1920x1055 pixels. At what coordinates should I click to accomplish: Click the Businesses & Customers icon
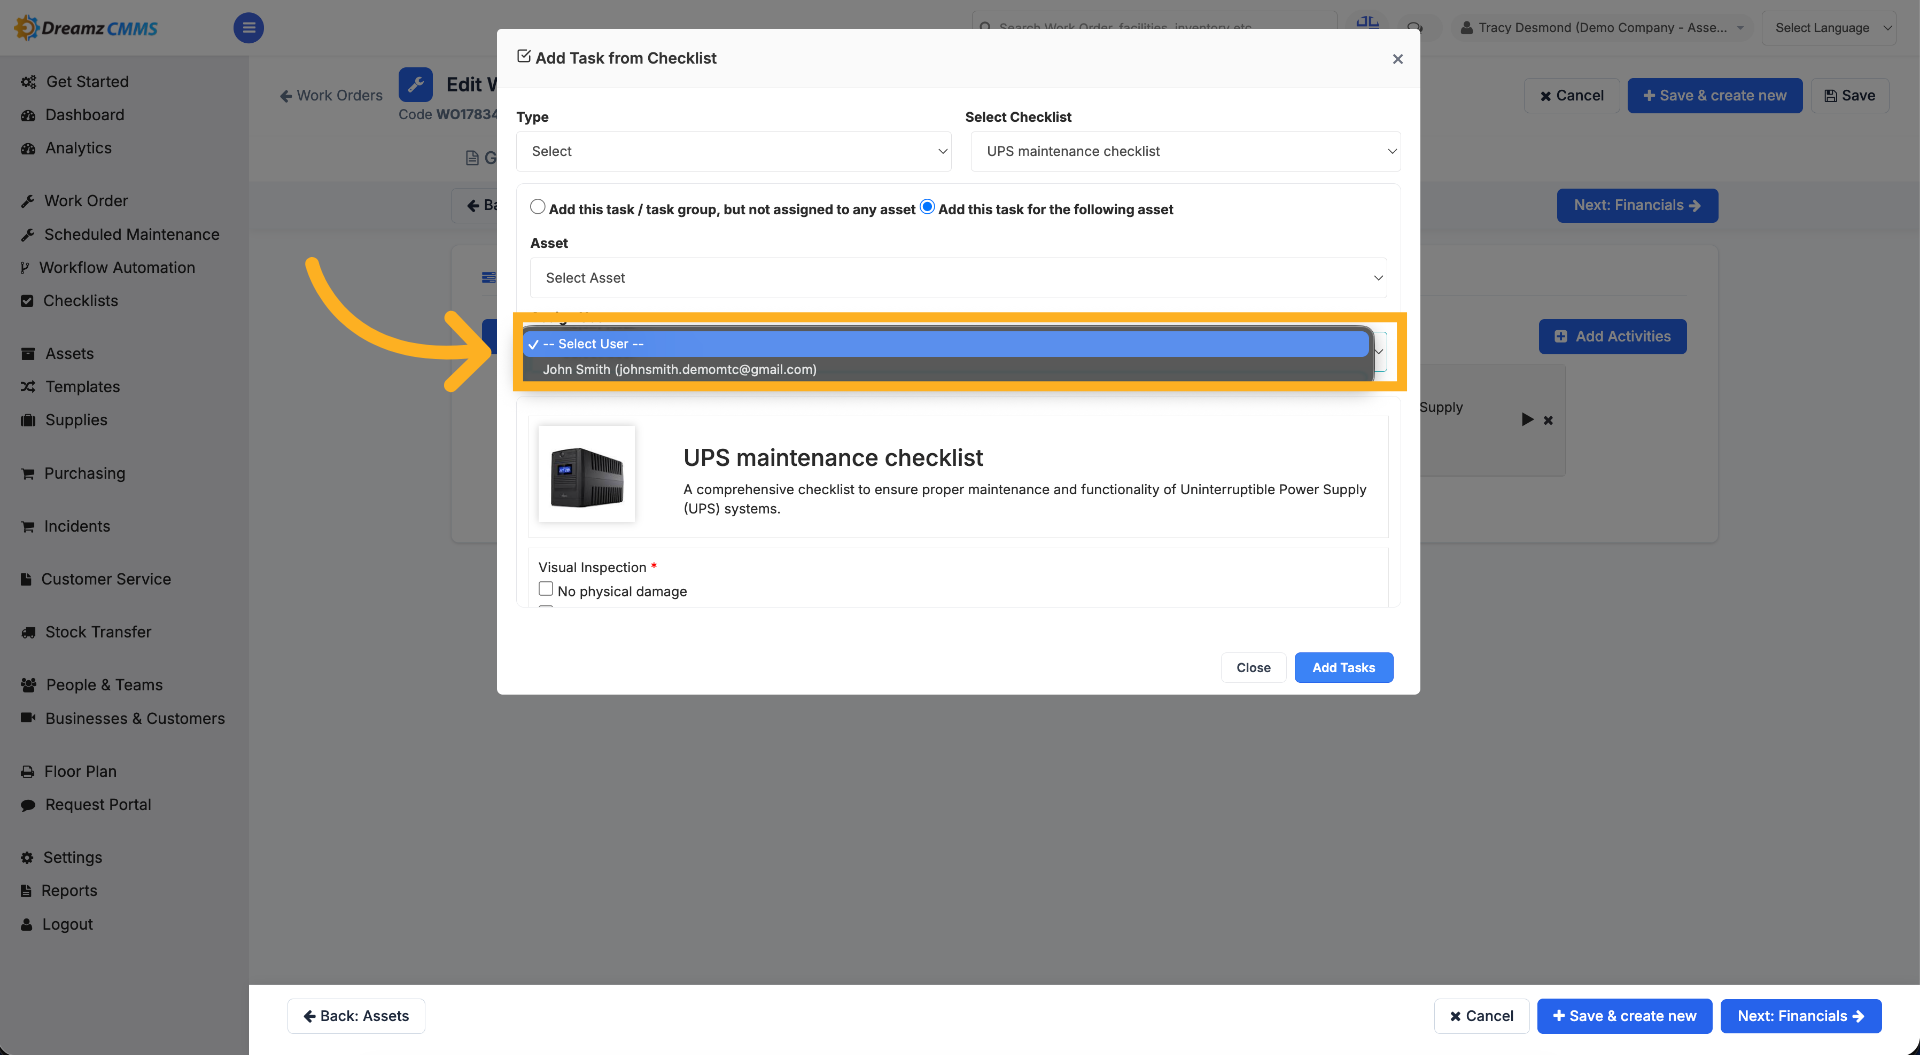(x=28, y=718)
